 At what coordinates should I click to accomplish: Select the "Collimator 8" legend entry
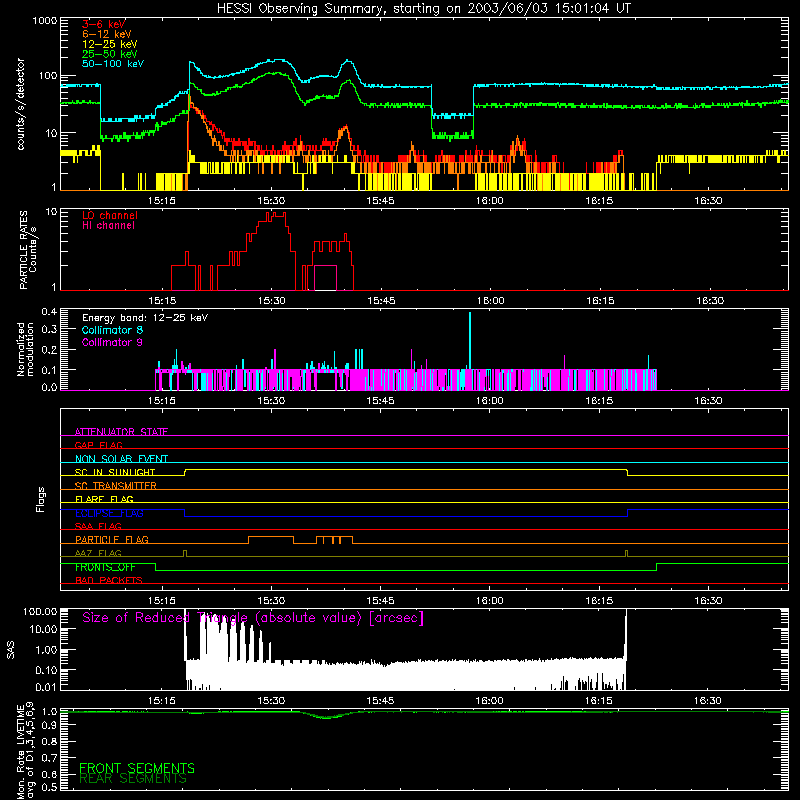click(x=112, y=330)
